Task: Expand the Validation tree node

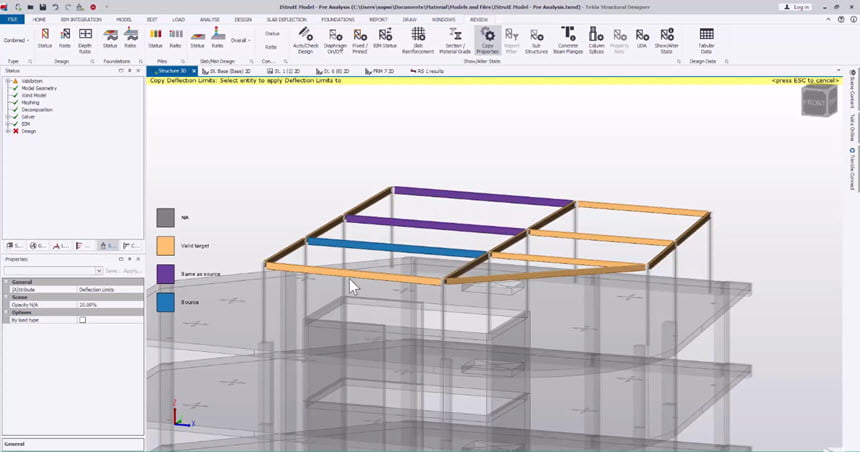Action: tap(8, 81)
